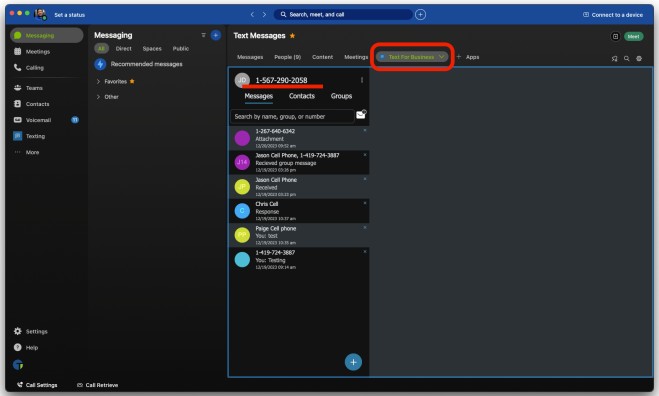The image size is (659, 396).
Task: Click the profile avatar in title bar
Action: [x=40, y=14]
